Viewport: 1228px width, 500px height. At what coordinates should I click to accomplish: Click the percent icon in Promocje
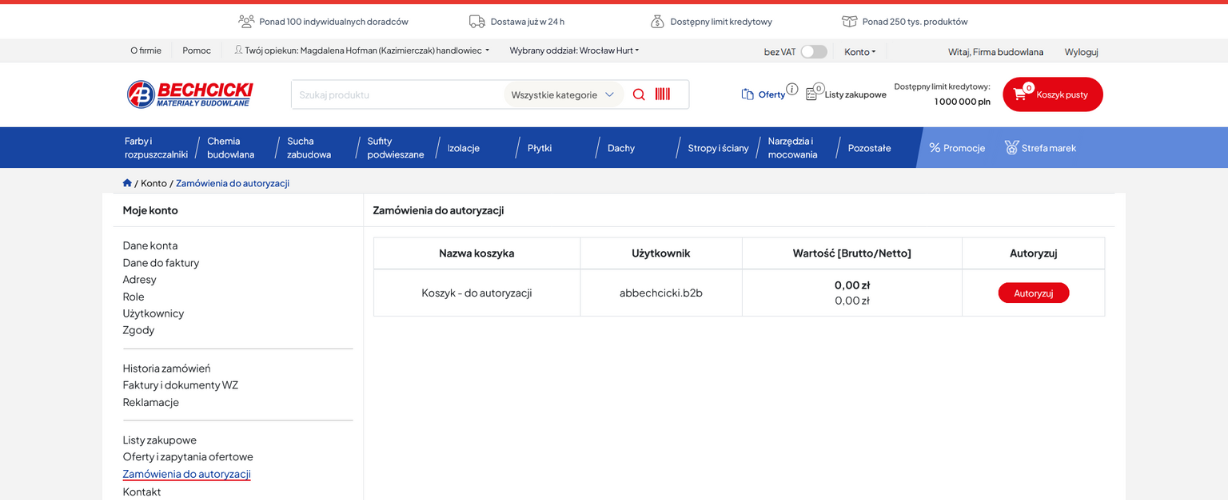pyautogui.click(x=935, y=148)
